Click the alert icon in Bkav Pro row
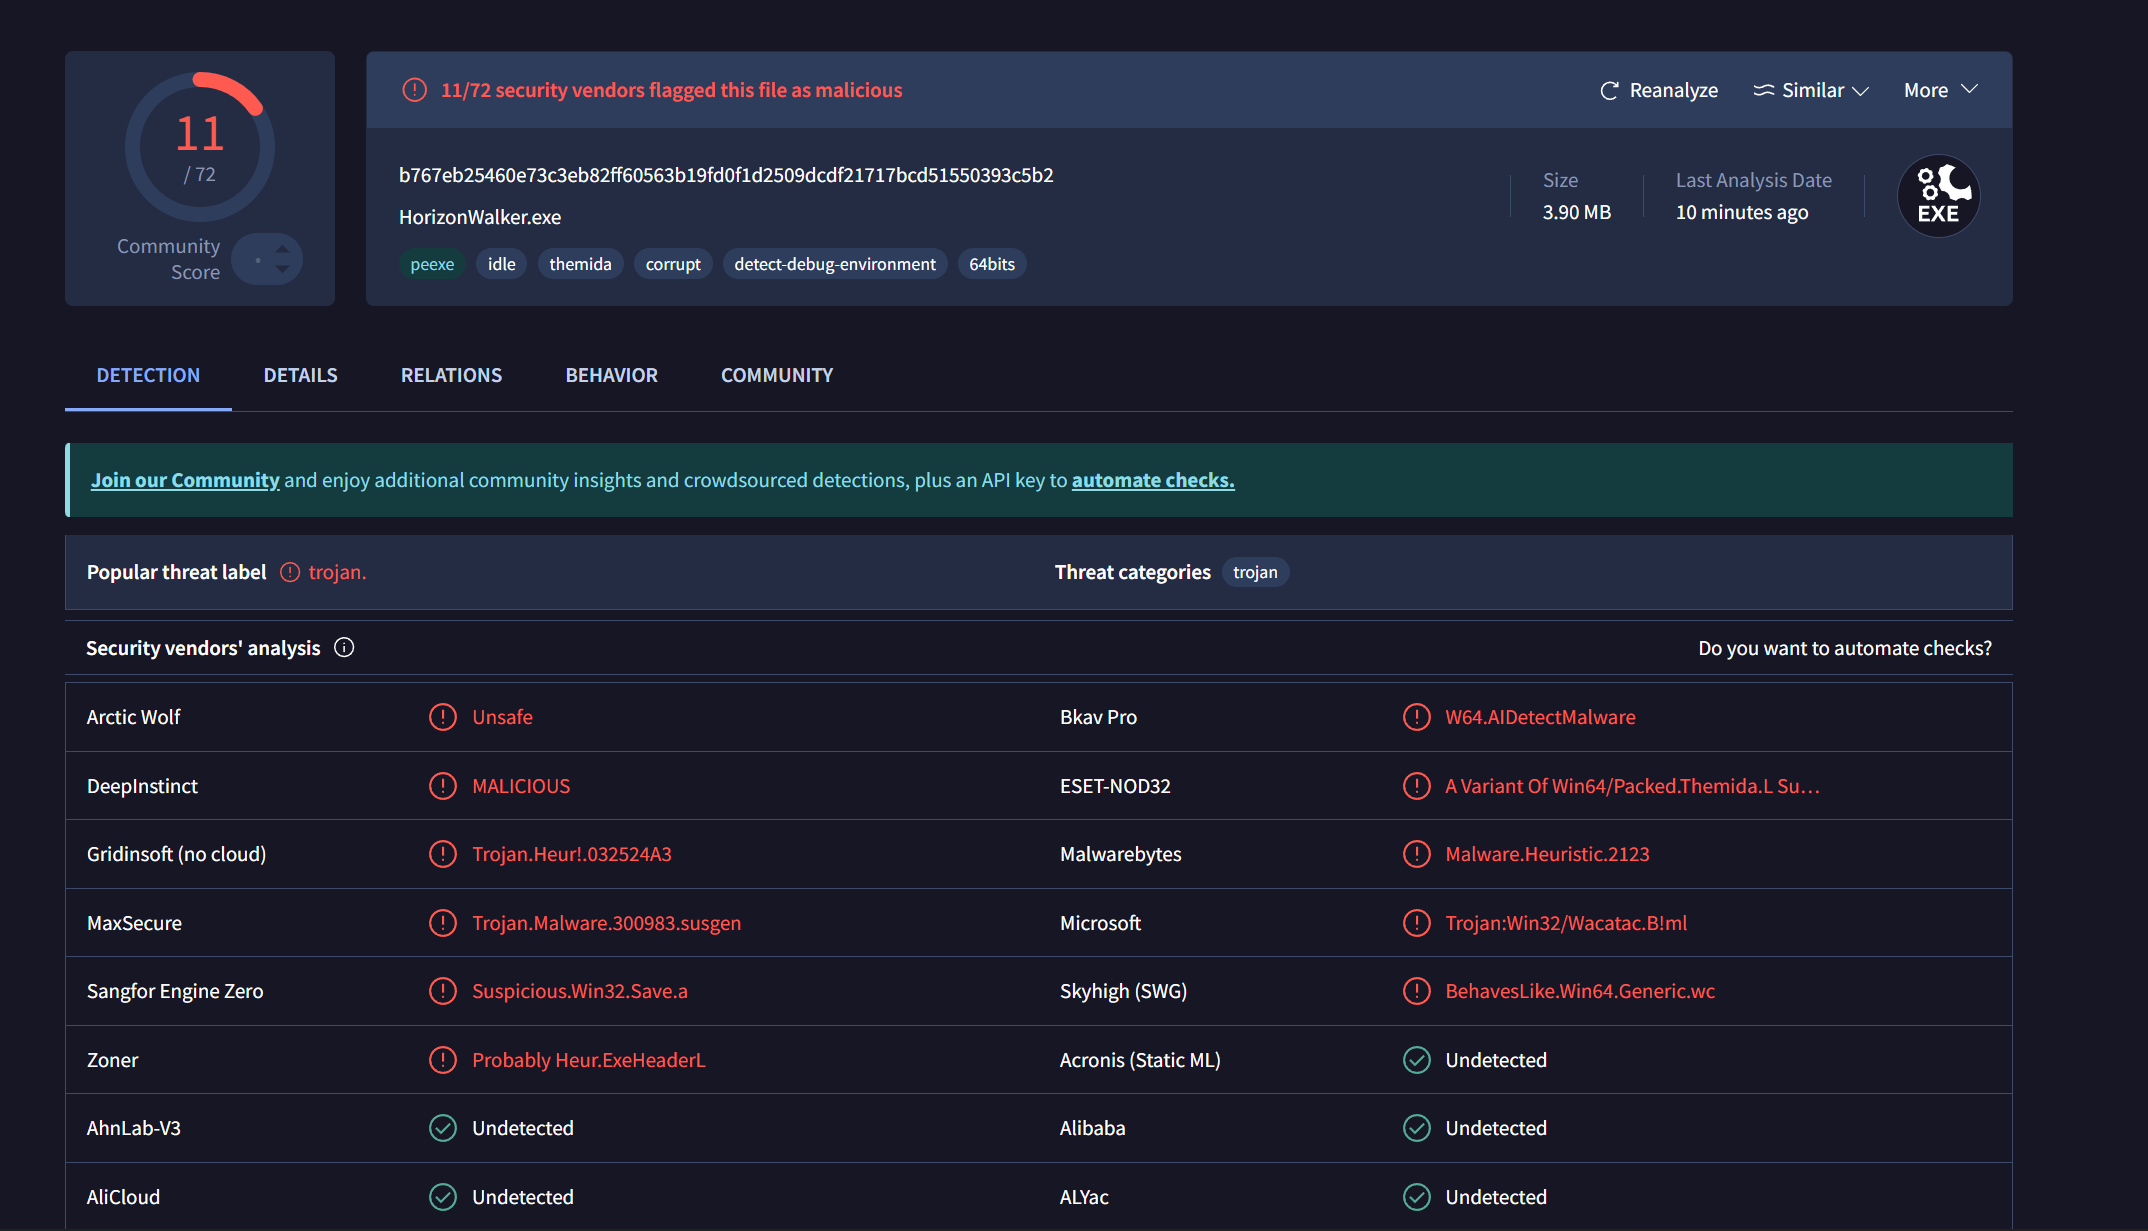This screenshot has width=2148, height=1231. pyautogui.click(x=1417, y=717)
